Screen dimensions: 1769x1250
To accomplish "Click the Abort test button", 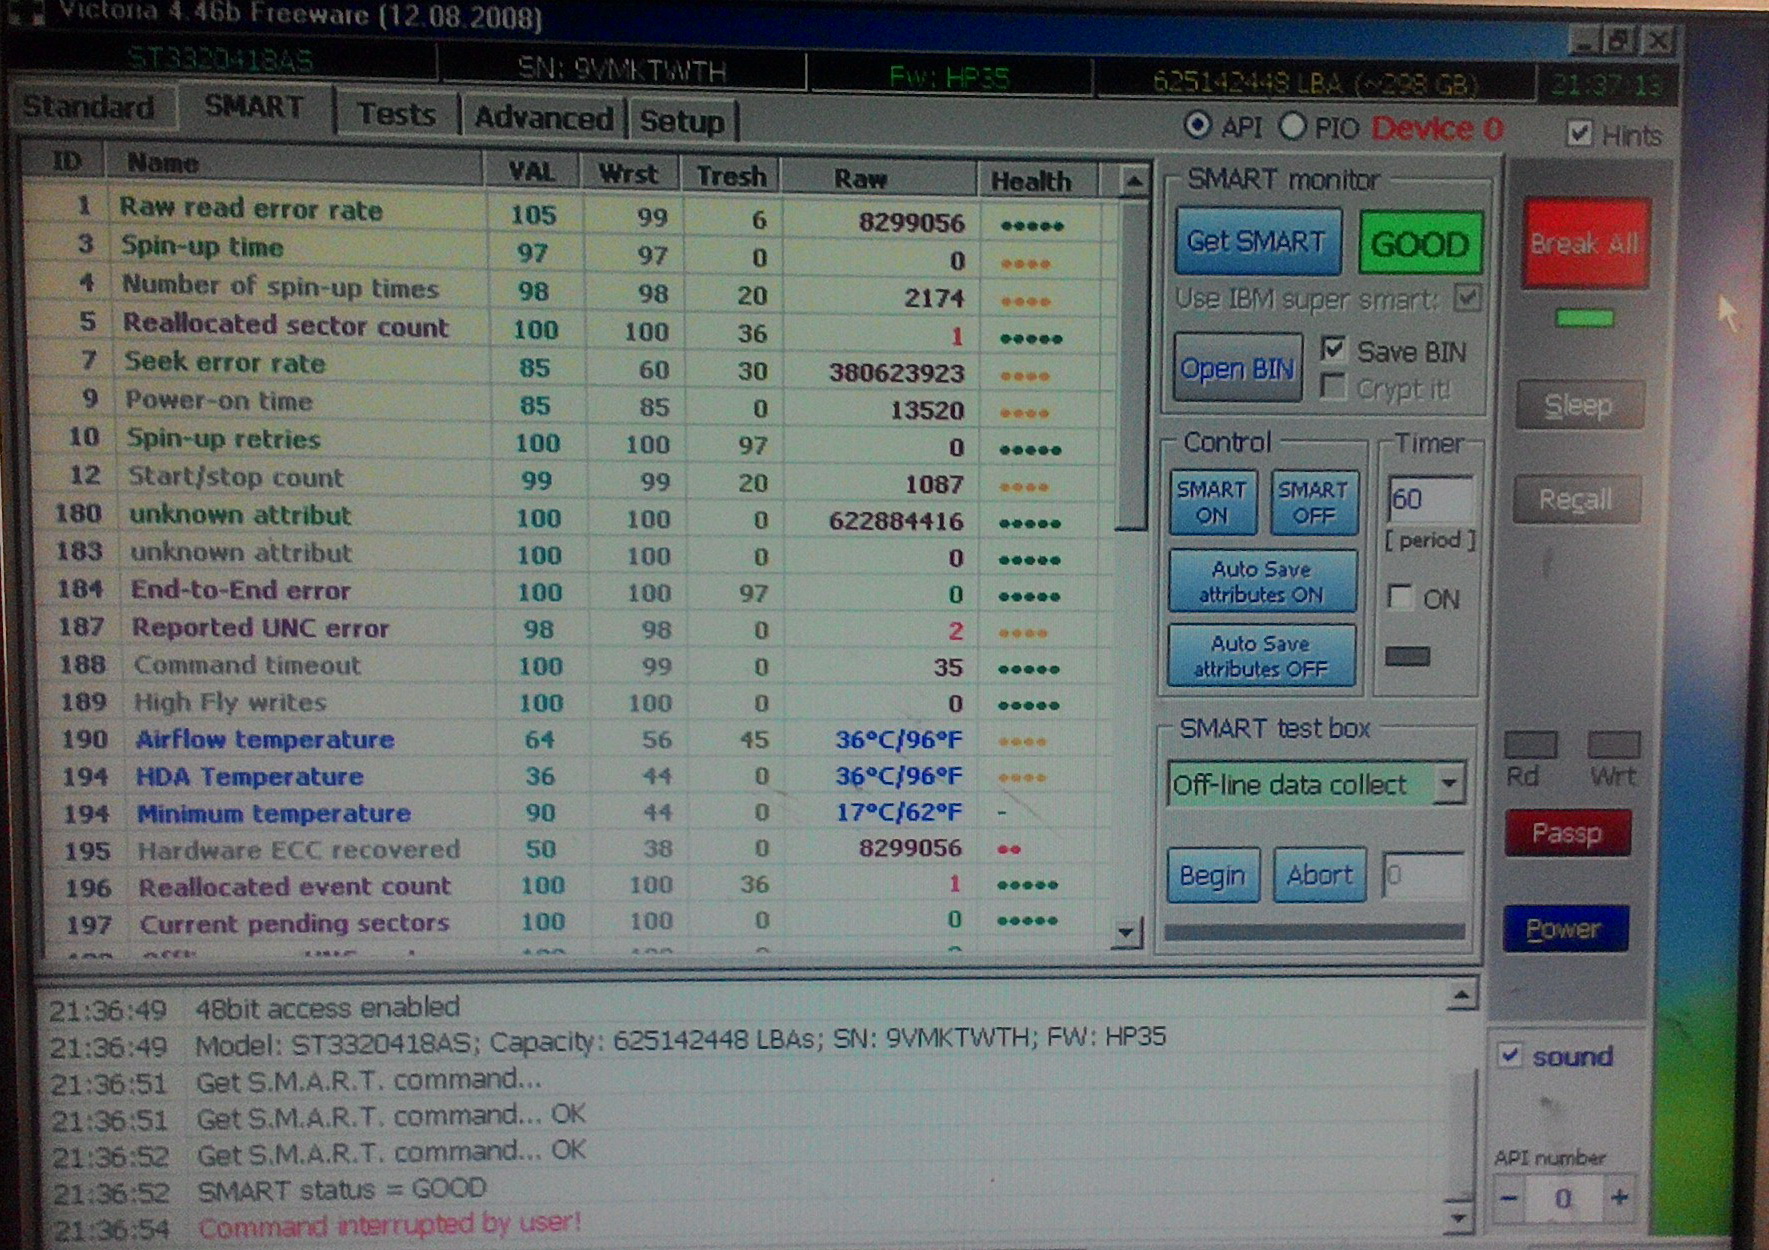I will 1320,875.
